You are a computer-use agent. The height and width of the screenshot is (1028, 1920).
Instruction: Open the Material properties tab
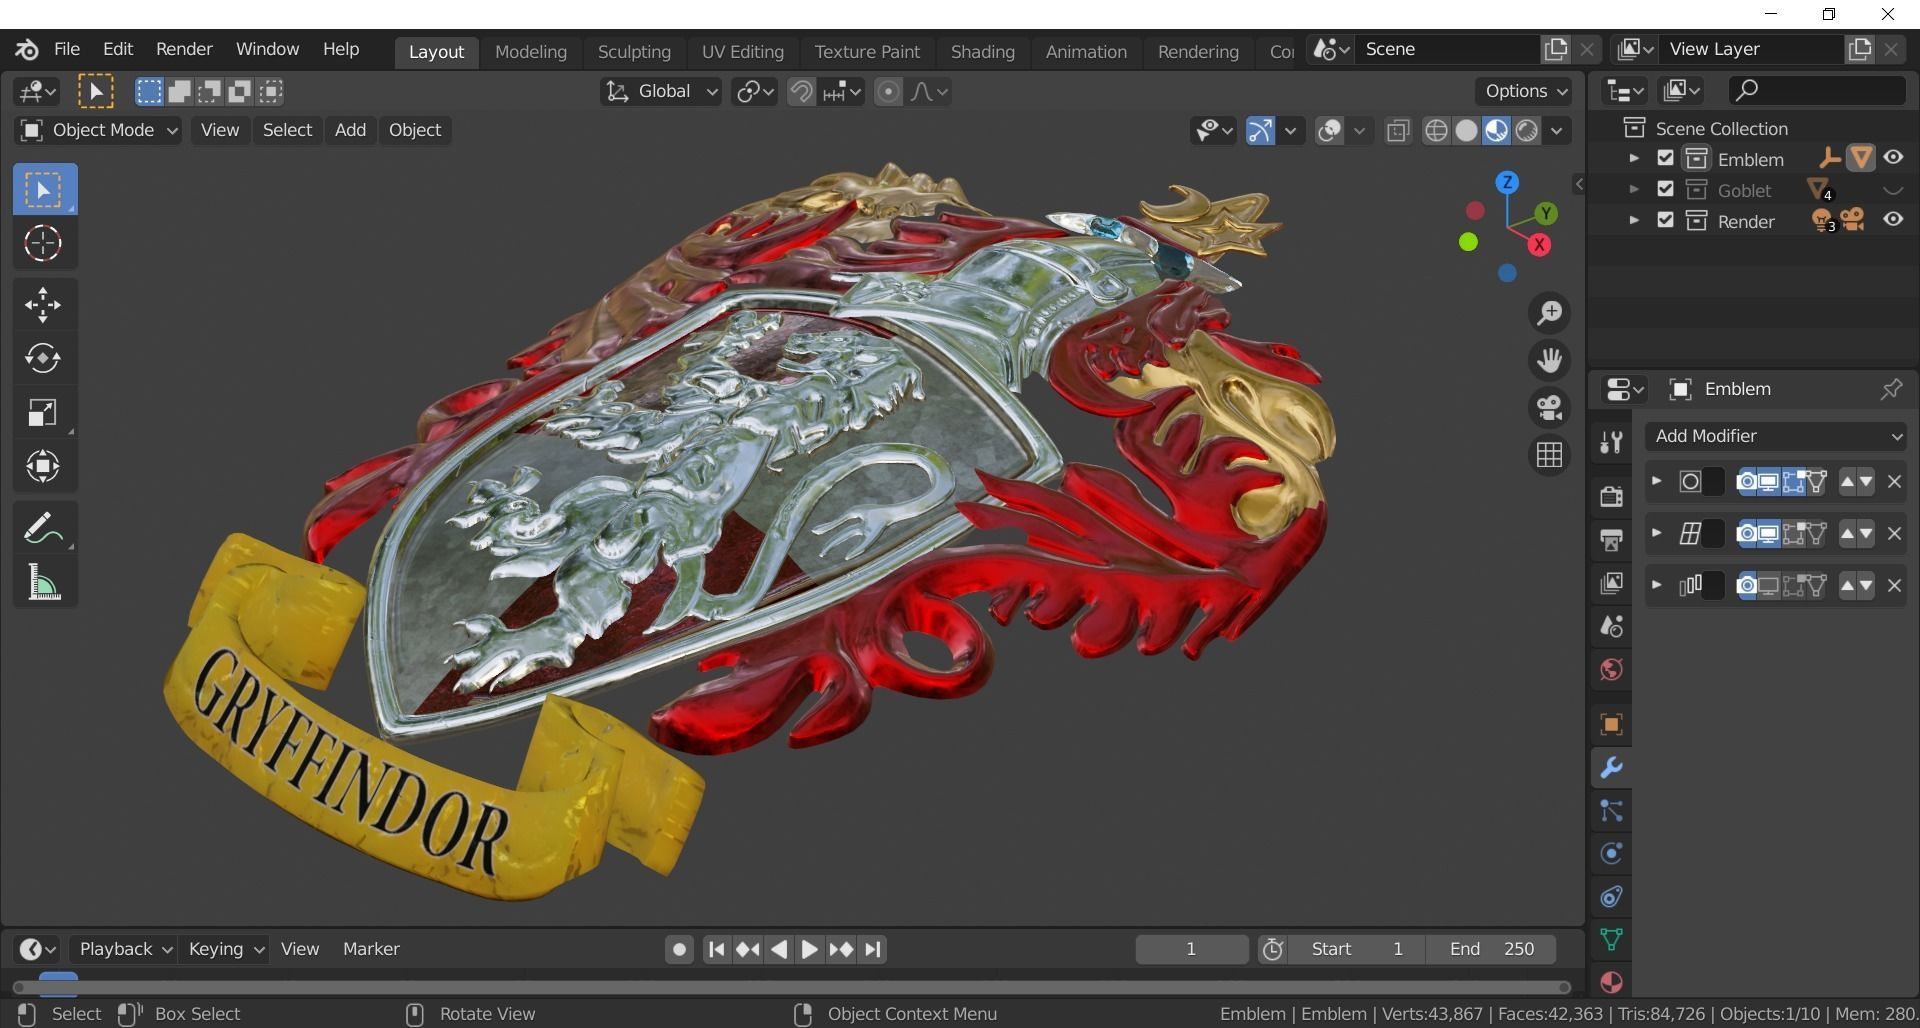(1611, 982)
